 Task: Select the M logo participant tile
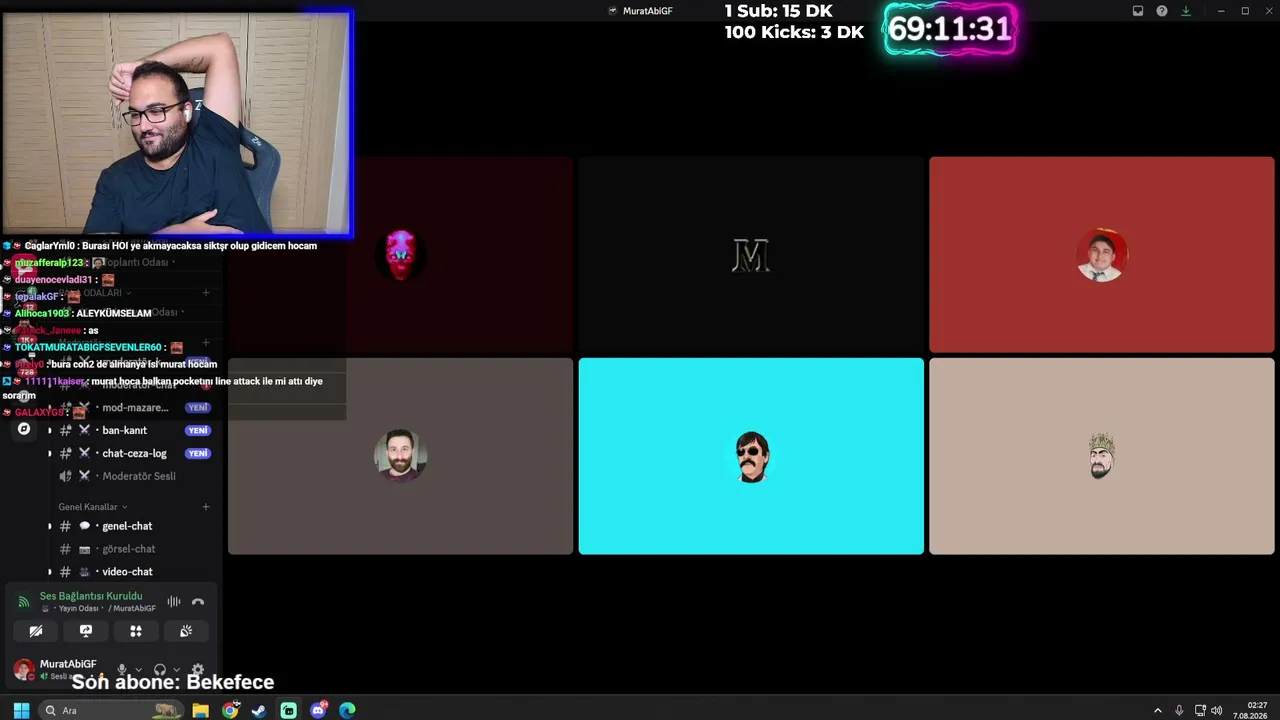point(751,254)
